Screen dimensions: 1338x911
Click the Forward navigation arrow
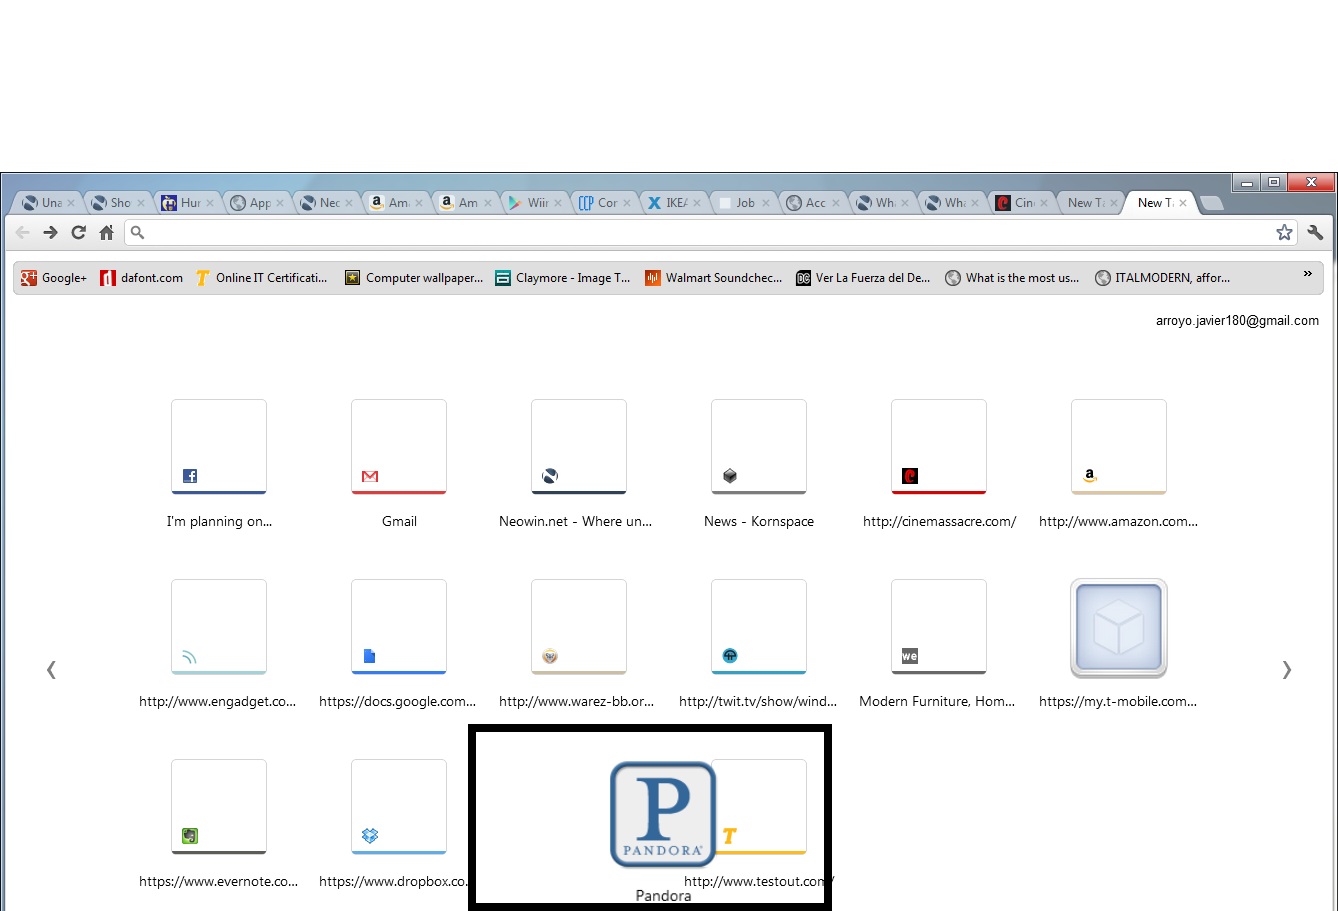coord(50,233)
